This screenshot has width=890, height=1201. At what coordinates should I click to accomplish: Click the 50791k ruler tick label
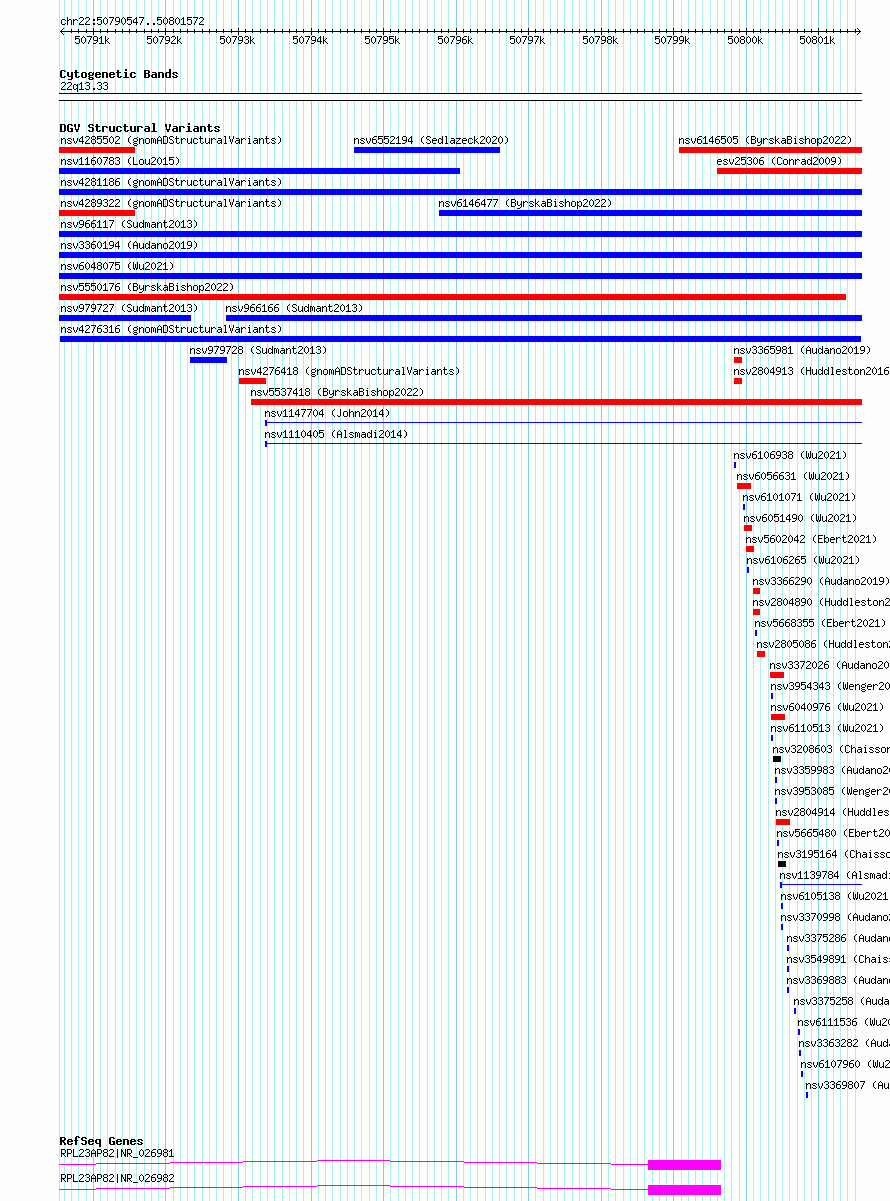92,40
